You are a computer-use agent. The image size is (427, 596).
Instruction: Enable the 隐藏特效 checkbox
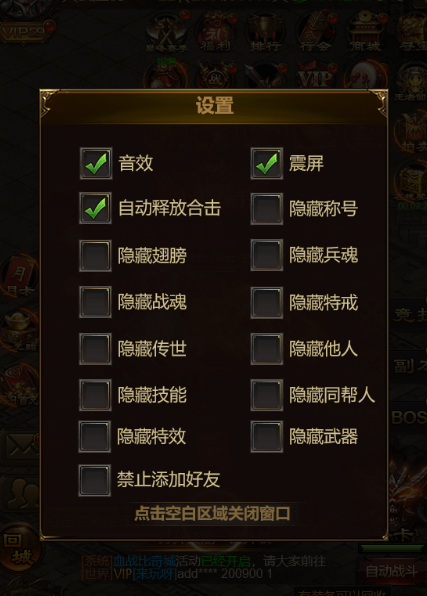point(95,436)
